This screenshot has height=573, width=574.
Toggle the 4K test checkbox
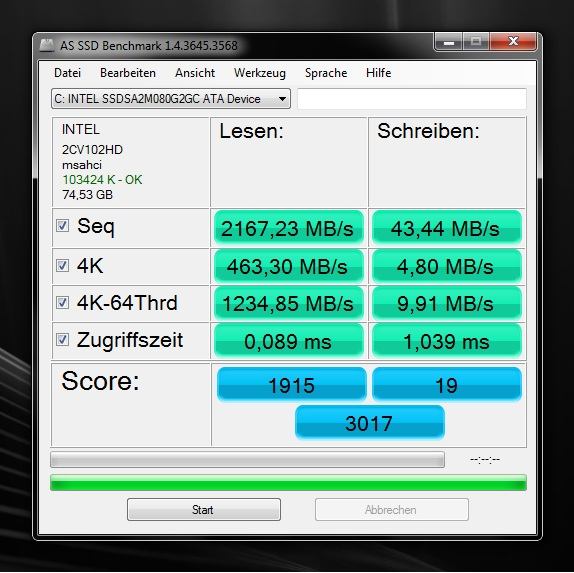tap(62, 265)
